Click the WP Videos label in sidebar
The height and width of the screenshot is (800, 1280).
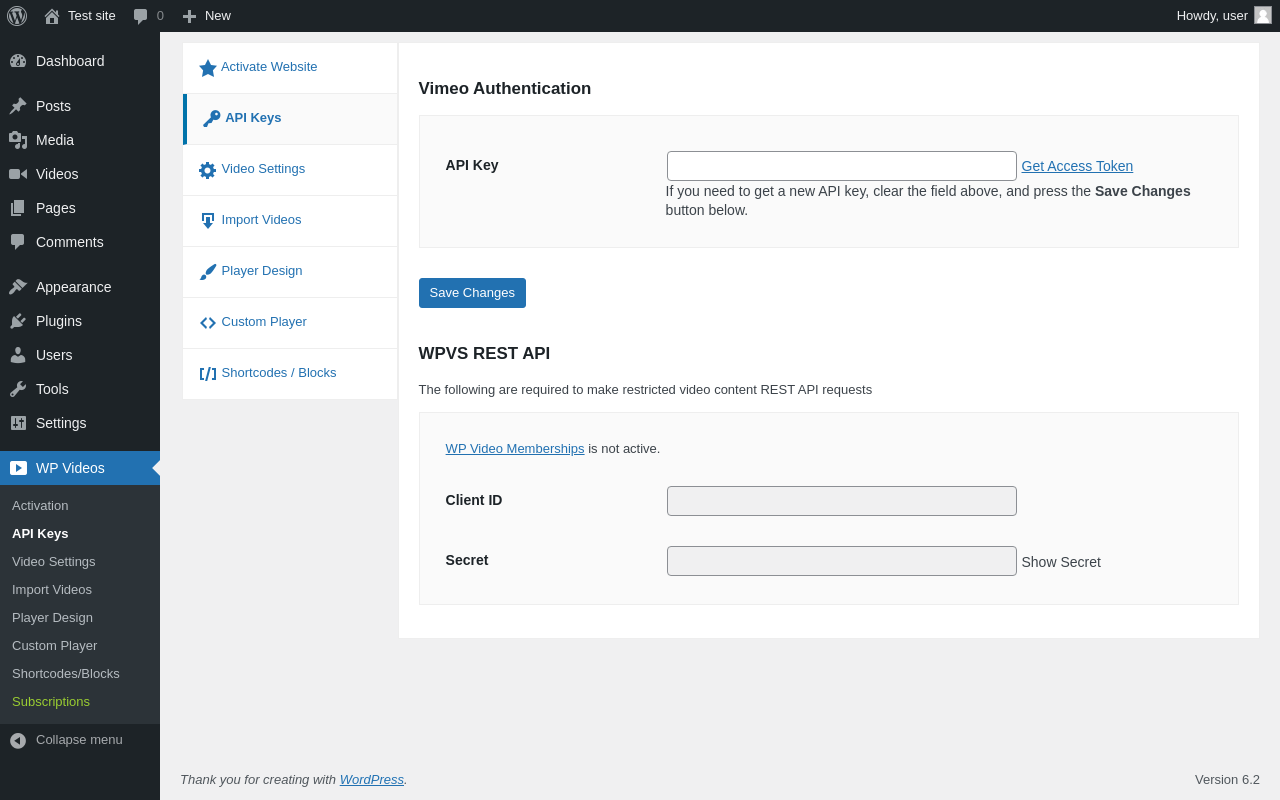70,468
